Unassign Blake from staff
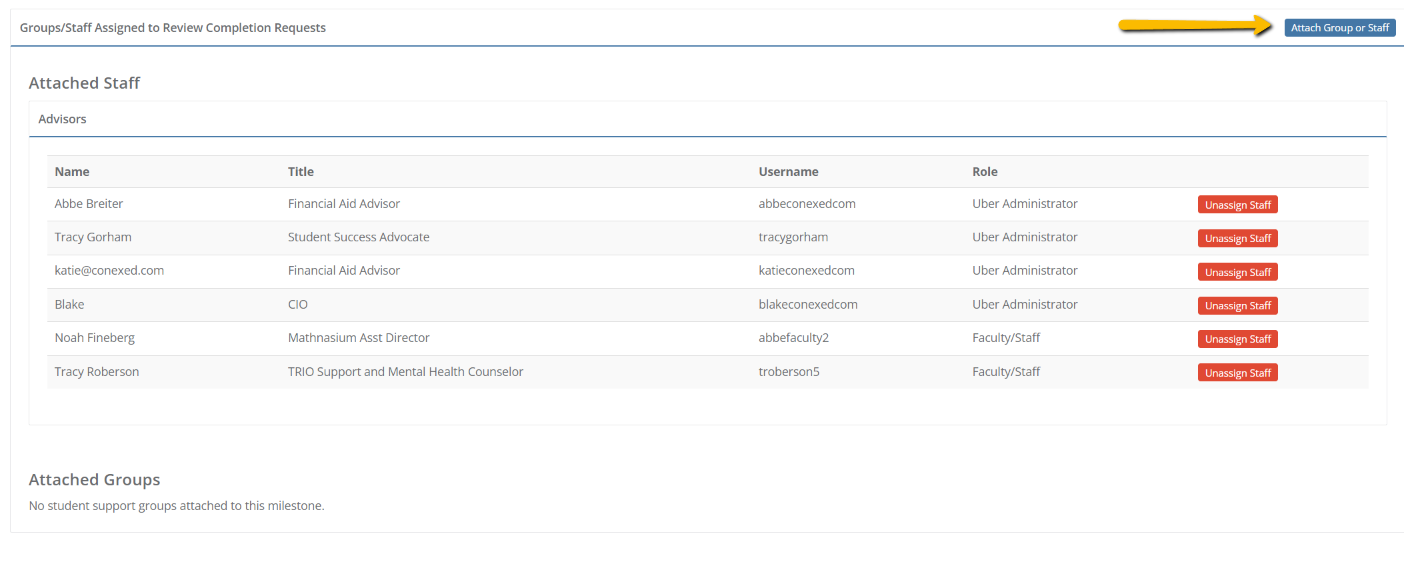 pyautogui.click(x=1238, y=306)
